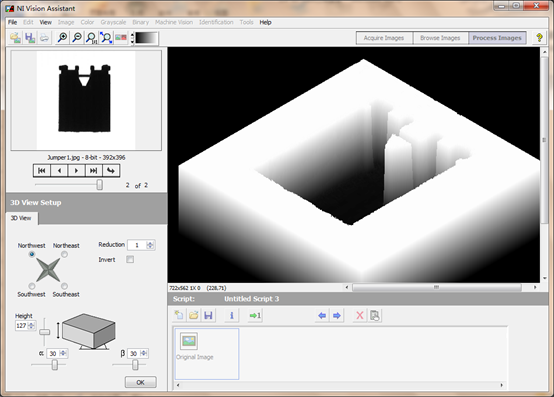The image size is (554, 397).
Task: Confirm 3D View Setup with OK
Action: click(140, 382)
